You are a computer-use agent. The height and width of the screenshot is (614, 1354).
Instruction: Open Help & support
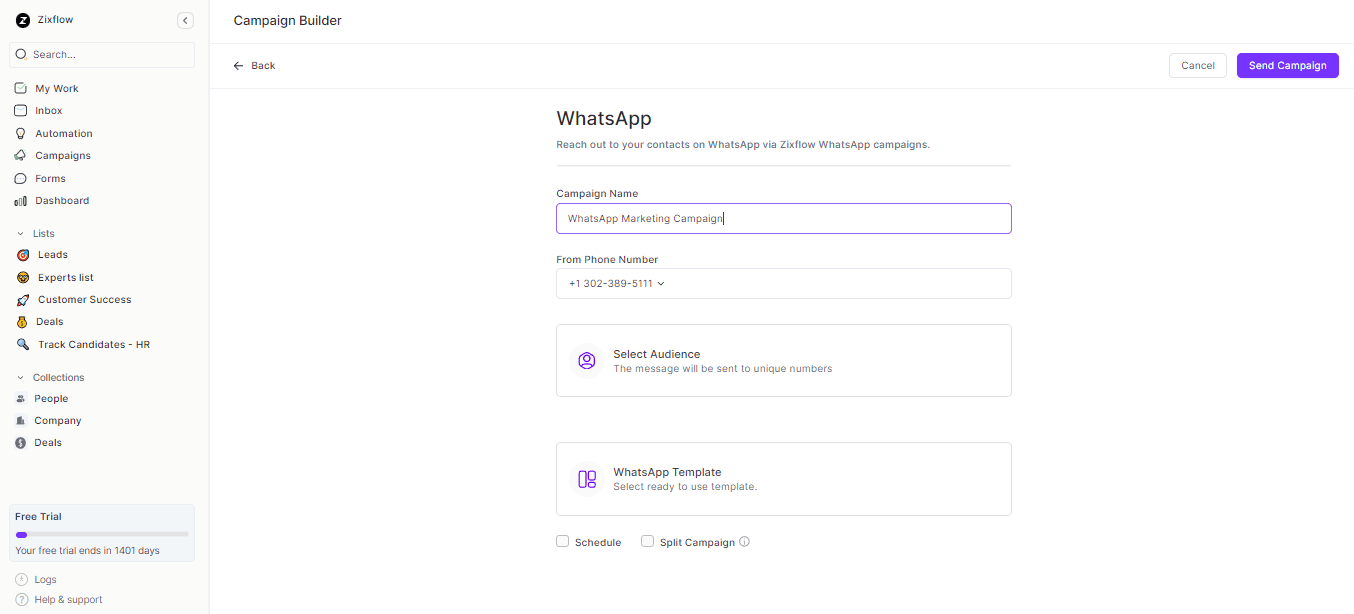(x=66, y=599)
